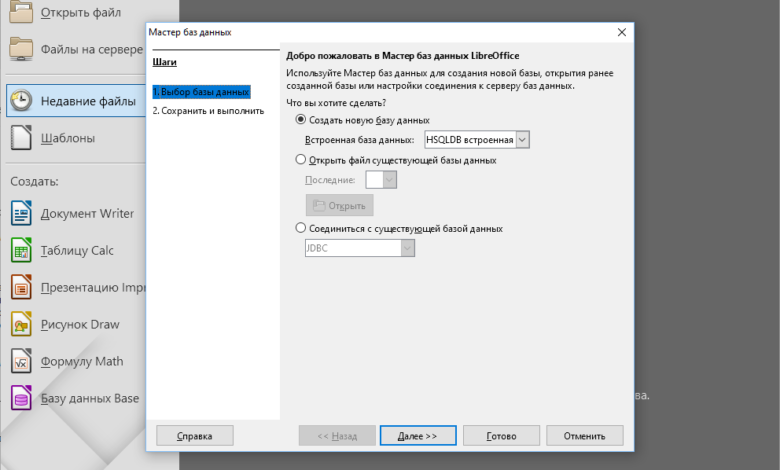Click the Impress presentation icon

pos(22,287)
